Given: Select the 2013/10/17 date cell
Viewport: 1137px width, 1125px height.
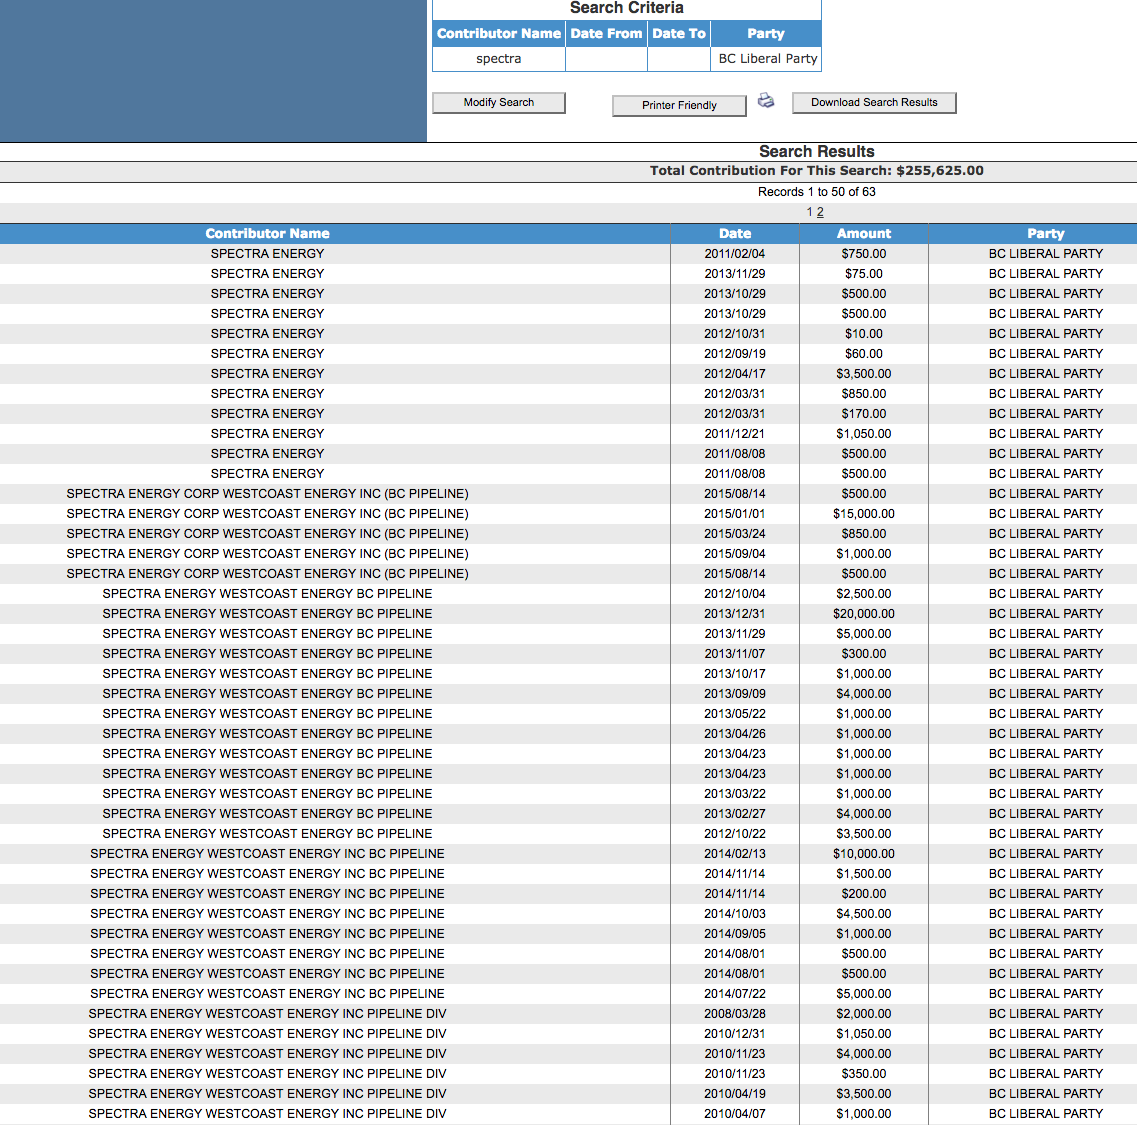Looking at the screenshot, I should [735, 674].
